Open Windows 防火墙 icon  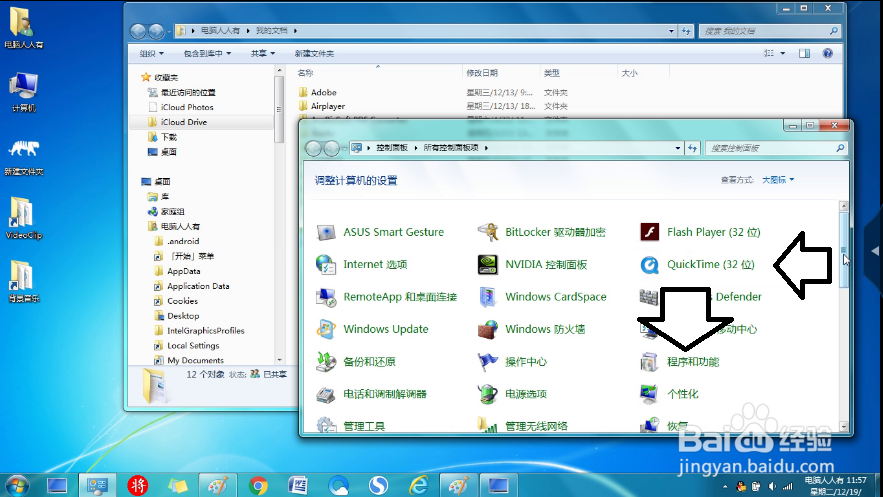[487, 329]
